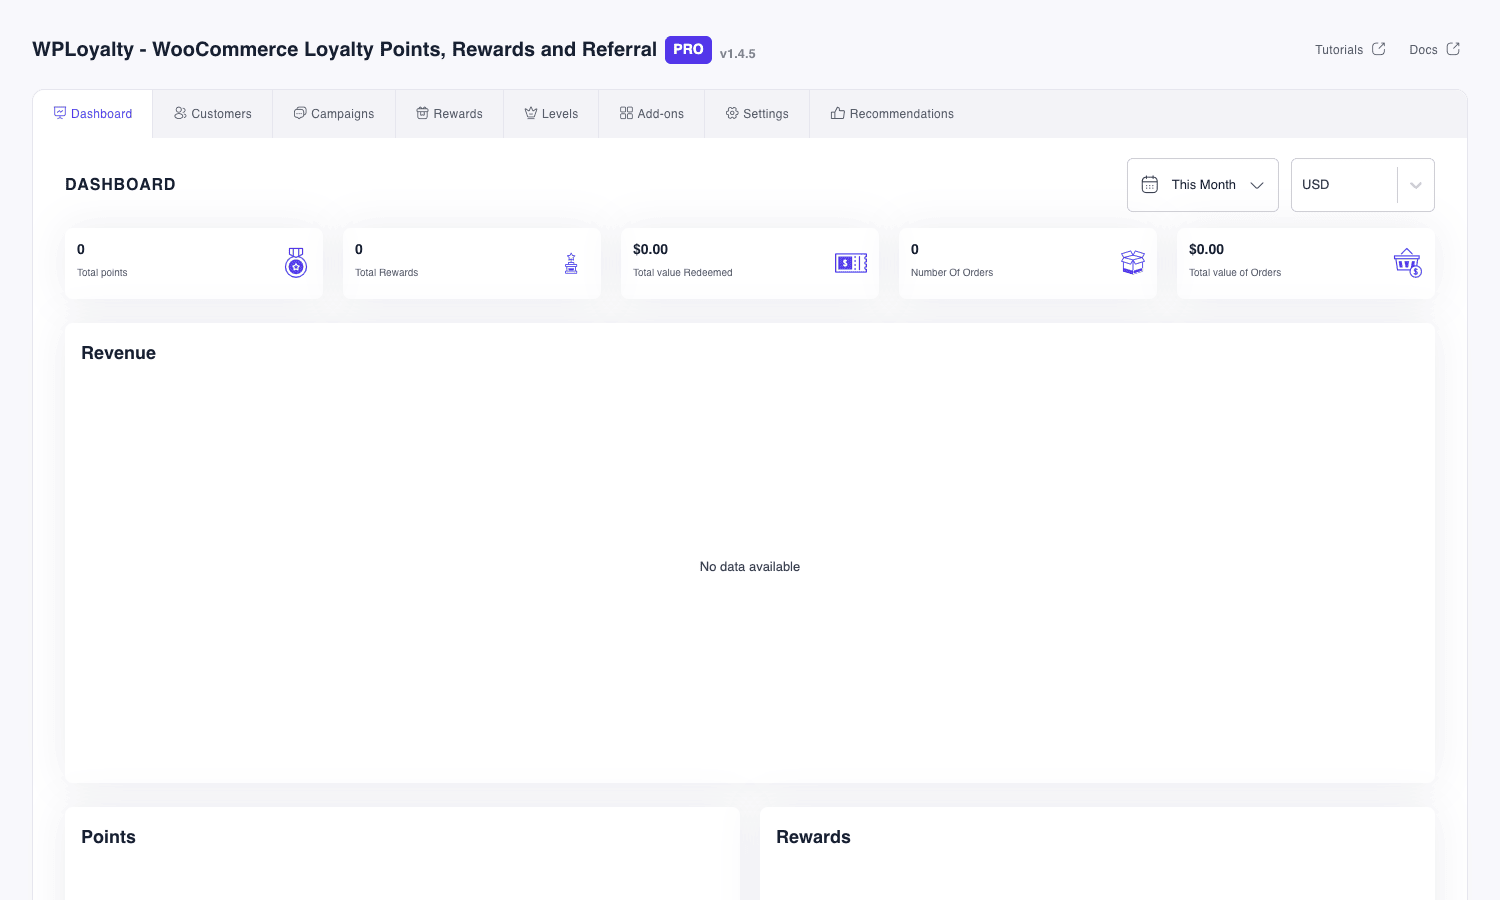Click the WPLoyalty plugin title
The width and height of the screenshot is (1500, 900).
pos(344,49)
